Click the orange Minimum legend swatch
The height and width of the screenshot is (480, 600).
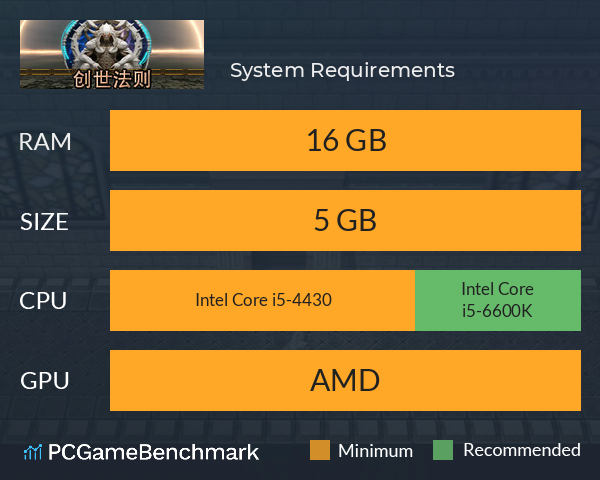click(x=320, y=450)
